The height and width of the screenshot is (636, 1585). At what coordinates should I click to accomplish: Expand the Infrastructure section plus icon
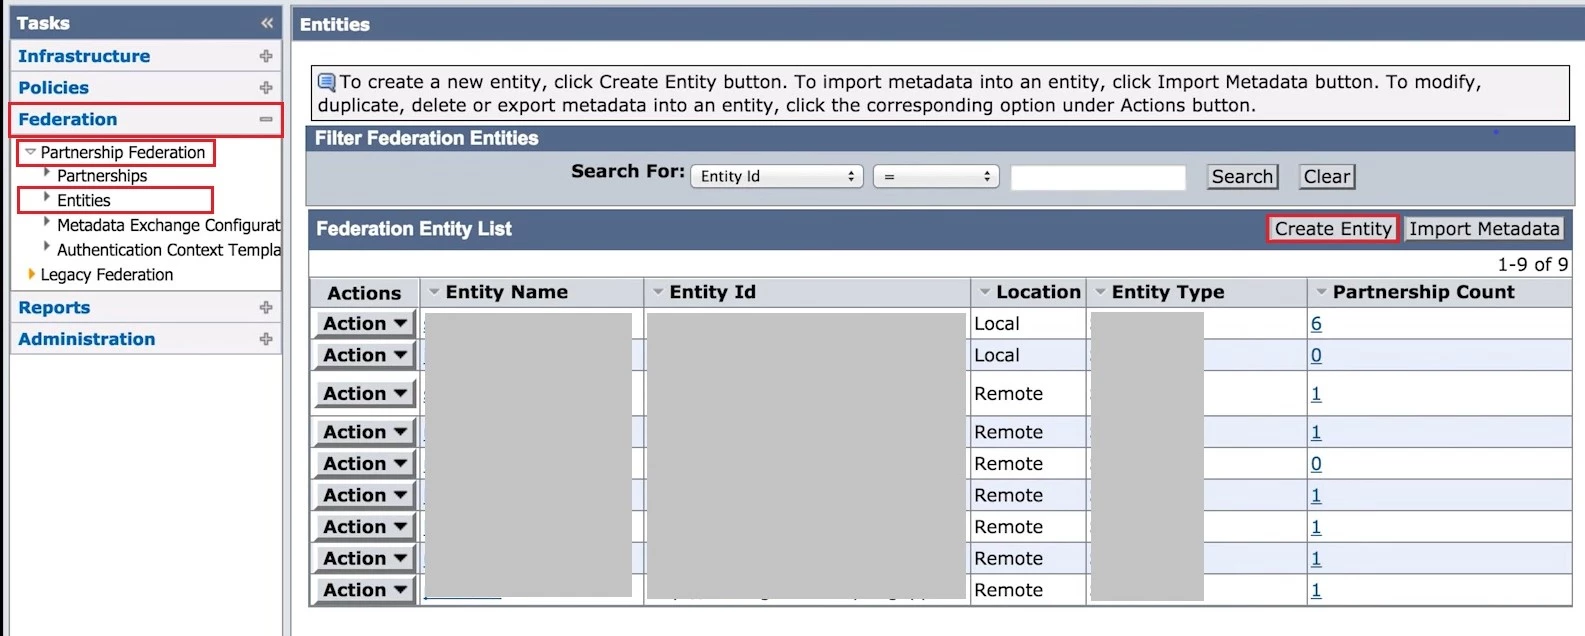click(x=266, y=56)
